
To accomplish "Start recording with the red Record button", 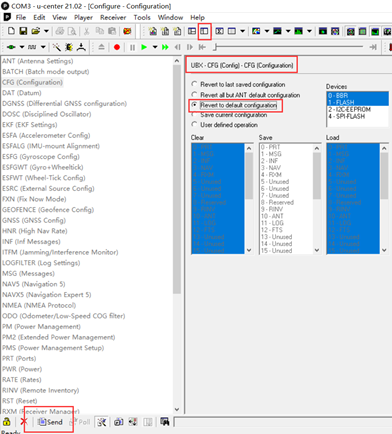I will [117, 47].
